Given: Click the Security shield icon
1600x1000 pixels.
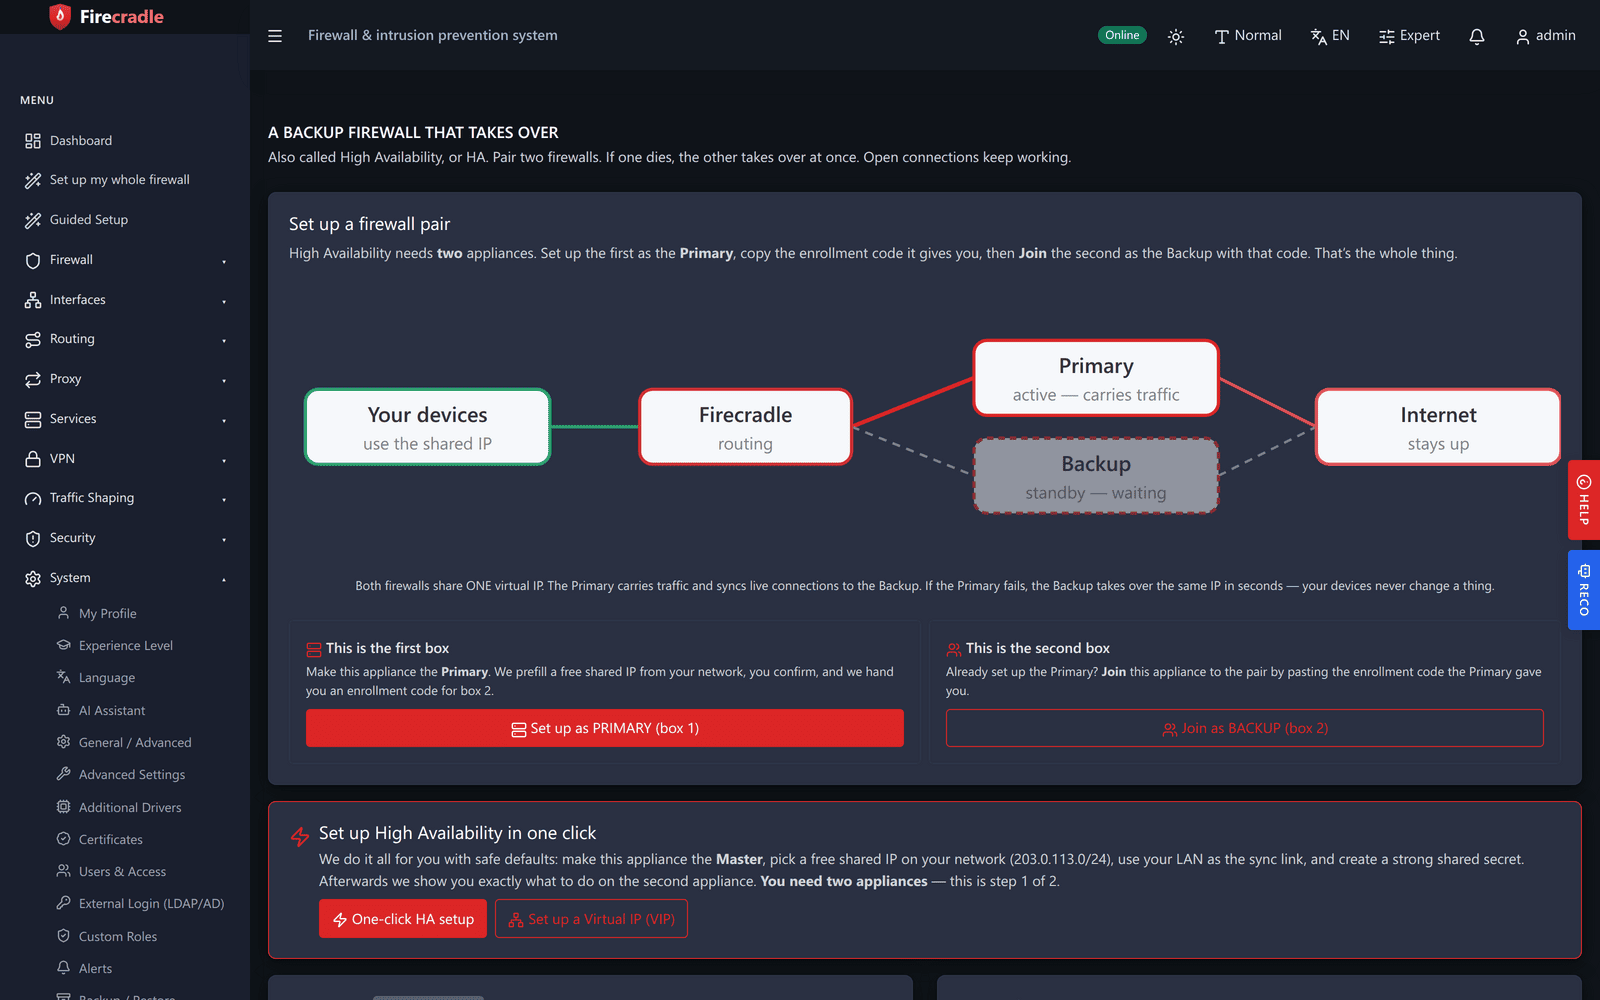Looking at the screenshot, I should (33, 538).
